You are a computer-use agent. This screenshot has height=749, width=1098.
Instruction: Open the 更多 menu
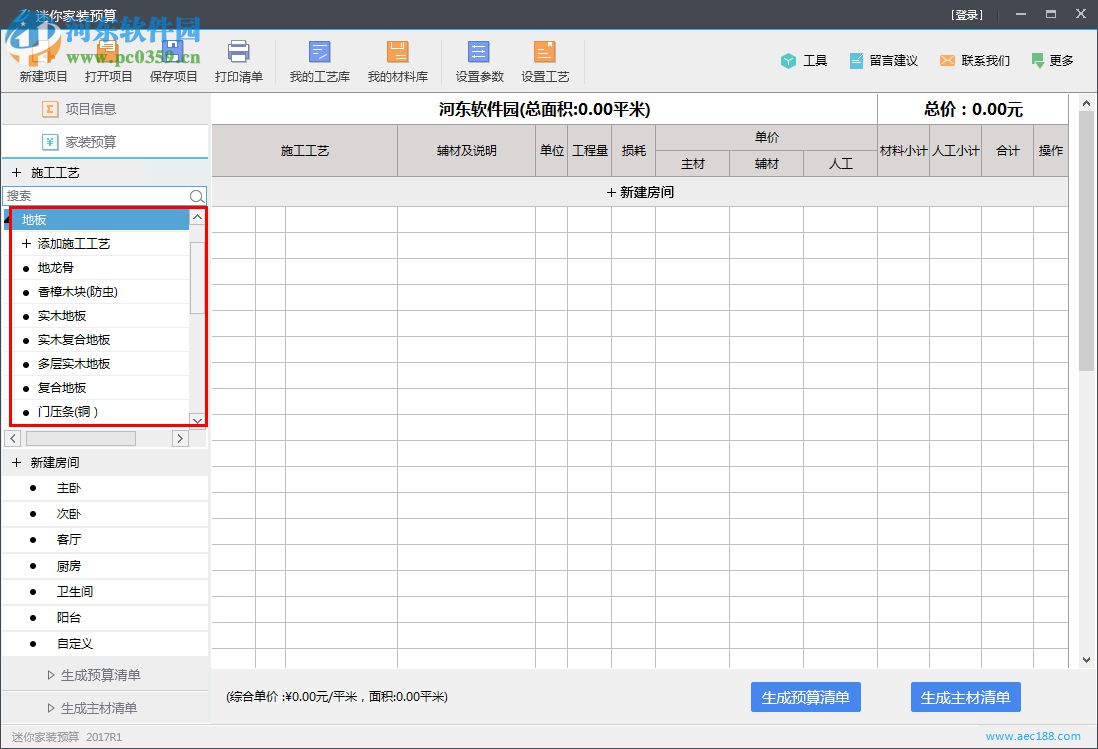point(1052,60)
